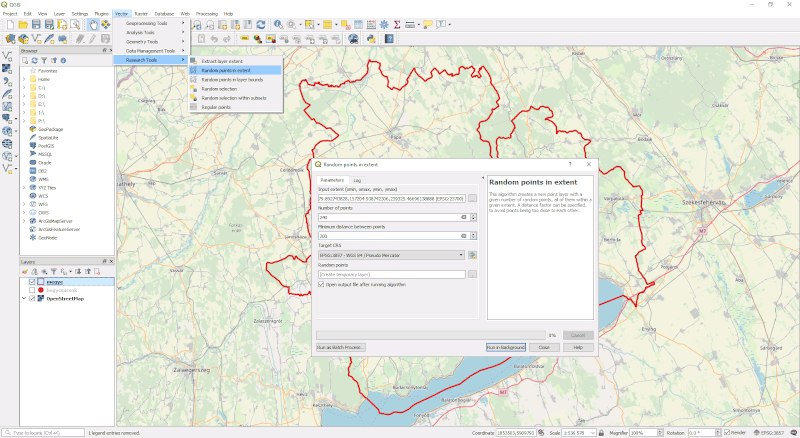The height and width of the screenshot is (438, 800).
Task: Click the Help button in dialog
Action: coord(578,347)
